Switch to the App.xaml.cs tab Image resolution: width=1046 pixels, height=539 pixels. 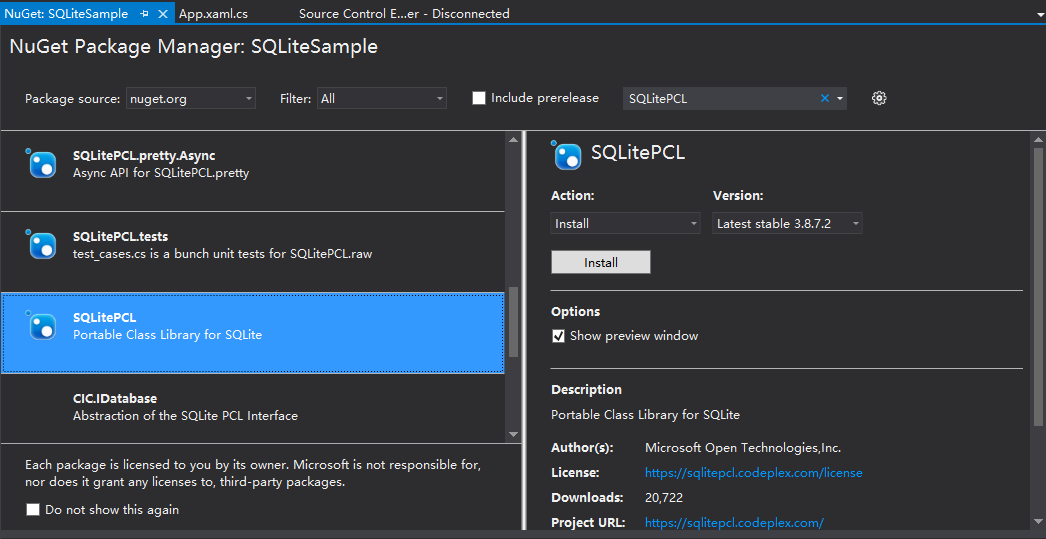coord(213,14)
